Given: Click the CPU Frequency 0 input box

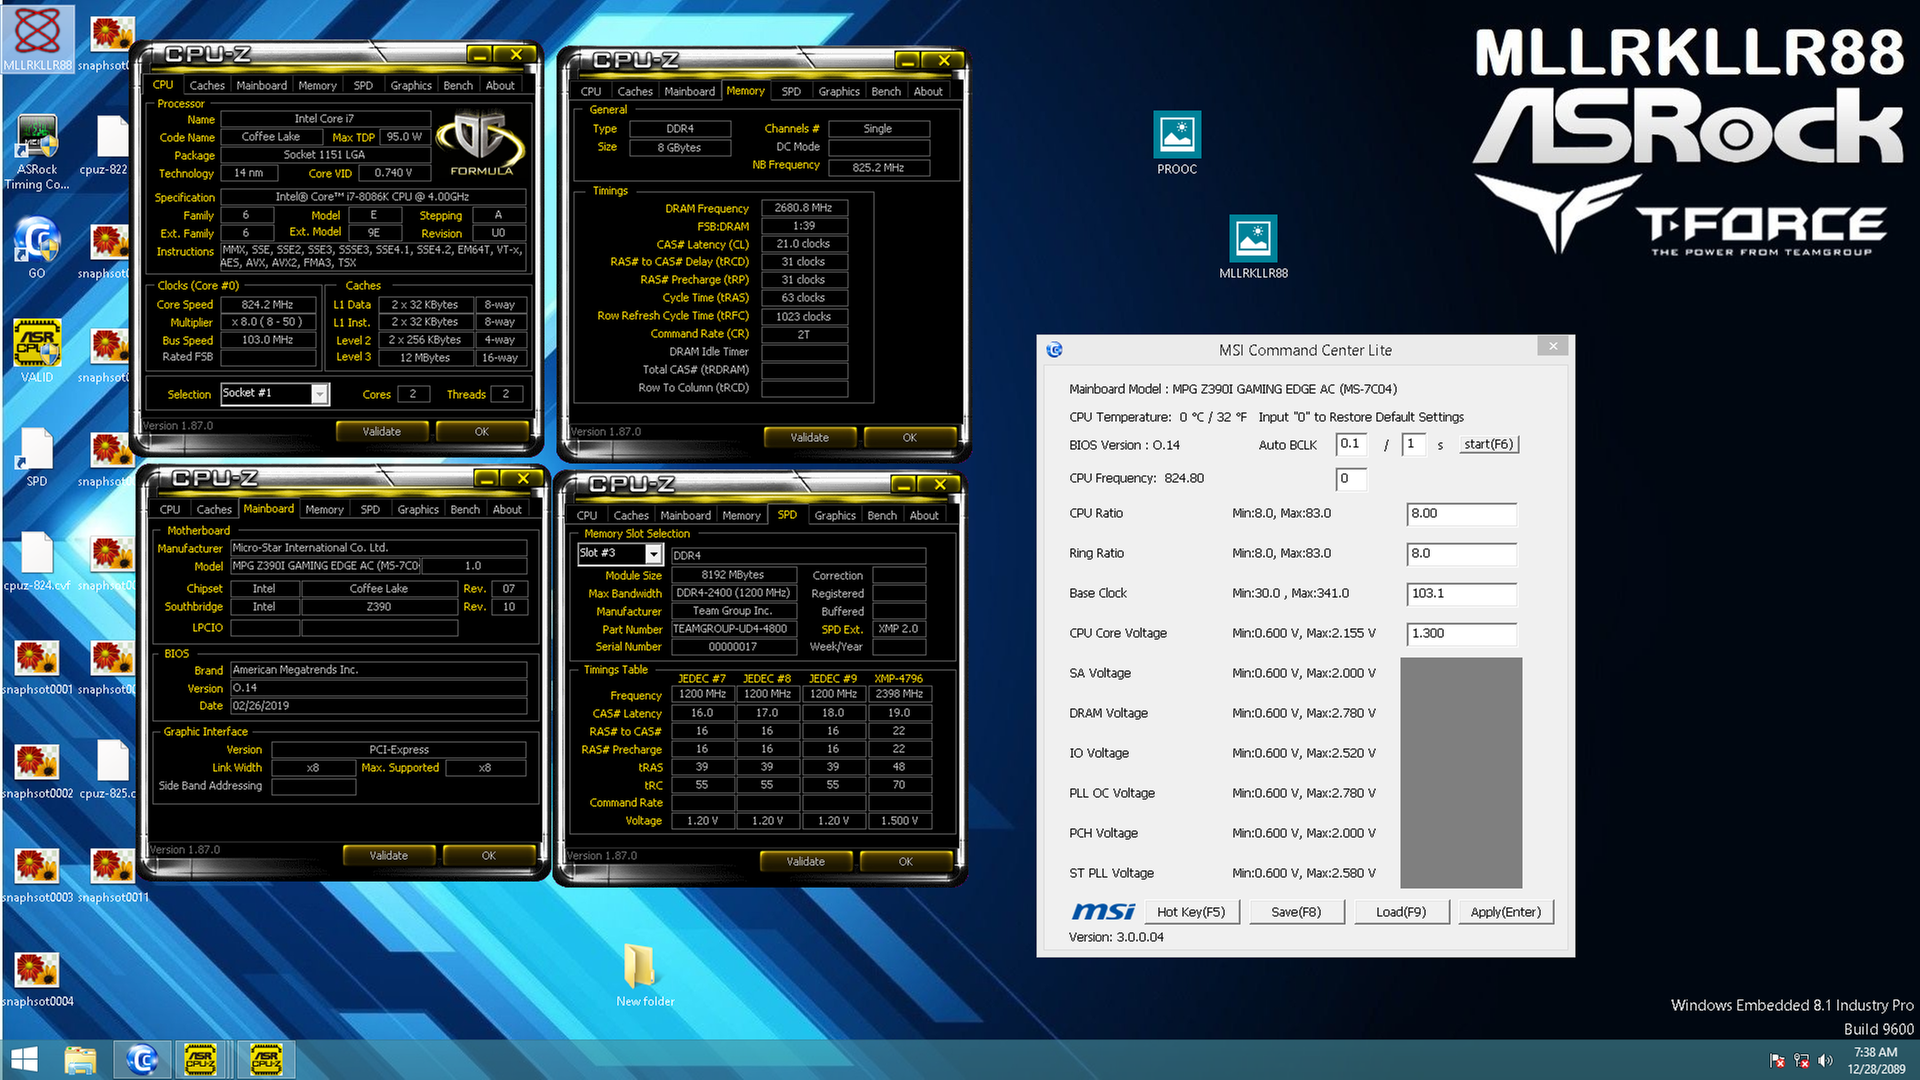Looking at the screenshot, I should coord(1351,479).
